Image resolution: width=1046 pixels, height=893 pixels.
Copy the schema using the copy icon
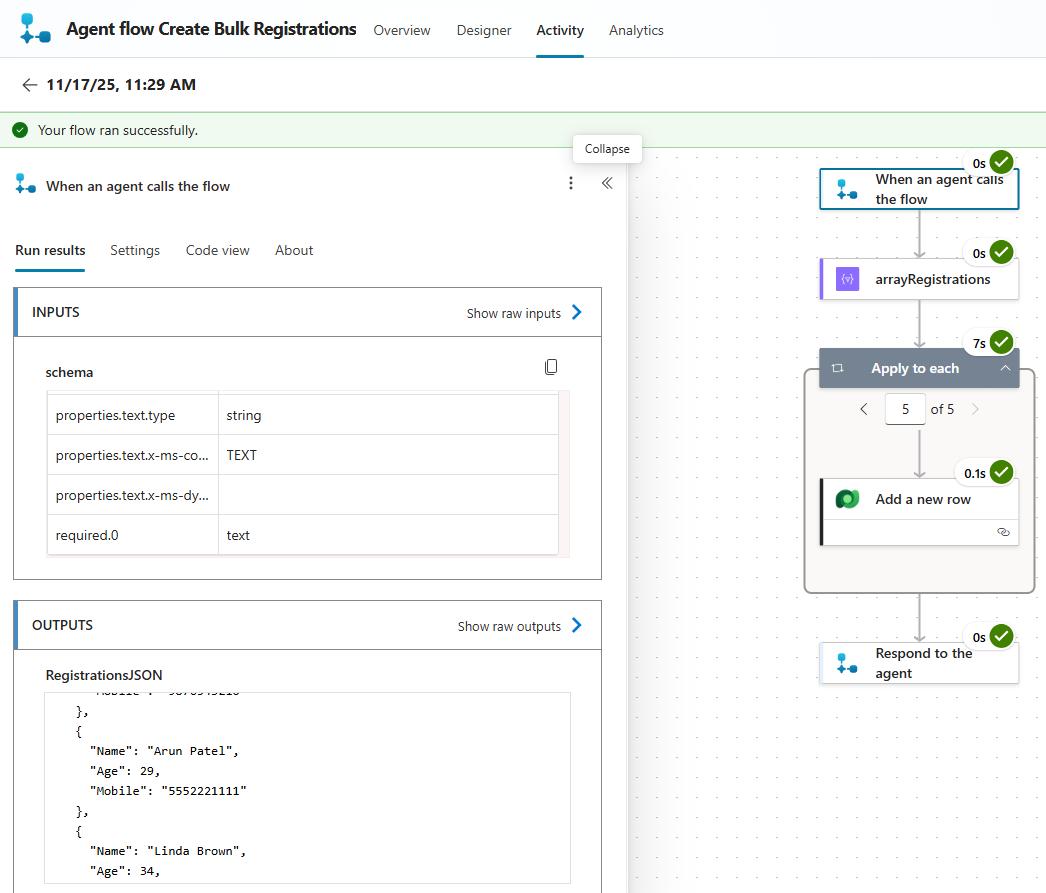[x=551, y=367]
